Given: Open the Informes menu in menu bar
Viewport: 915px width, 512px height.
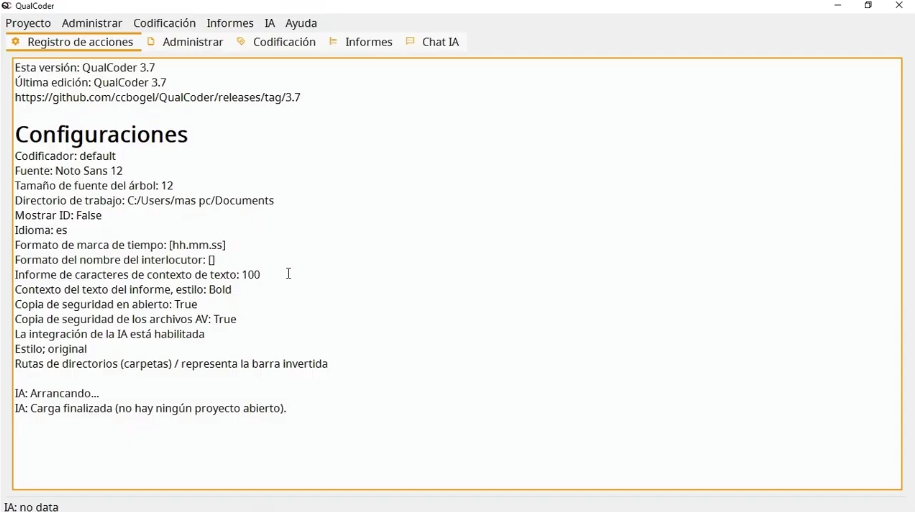Looking at the screenshot, I should (x=230, y=23).
